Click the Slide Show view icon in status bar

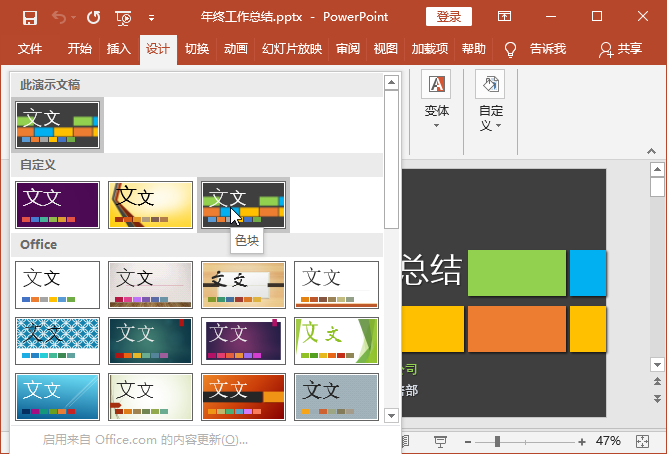pyautogui.click(x=440, y=441)
